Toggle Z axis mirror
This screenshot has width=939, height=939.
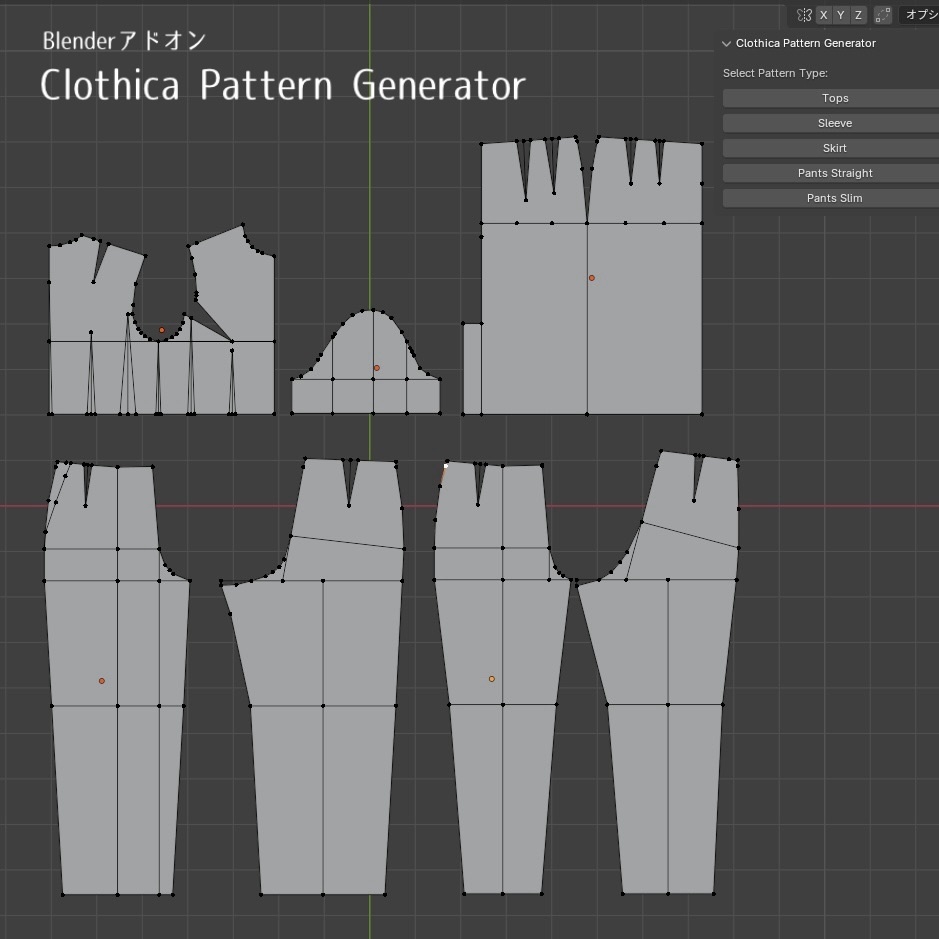[x=858, y=15]
